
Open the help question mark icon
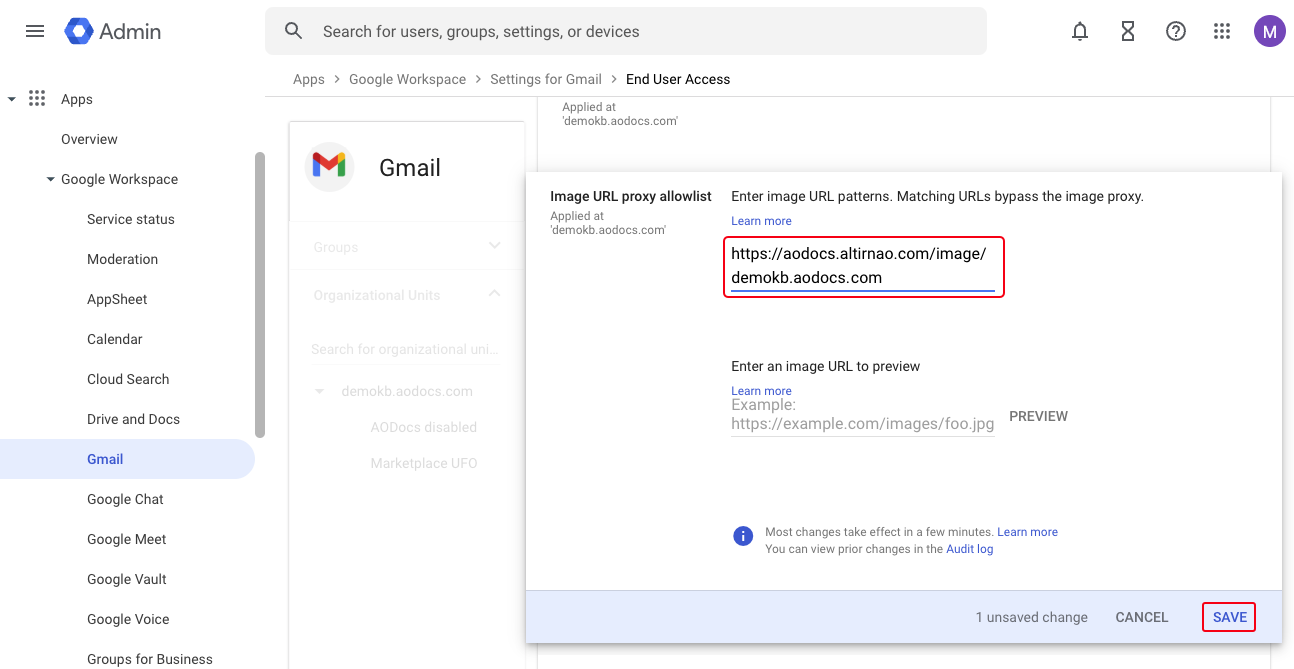[x=1176, y=31]
